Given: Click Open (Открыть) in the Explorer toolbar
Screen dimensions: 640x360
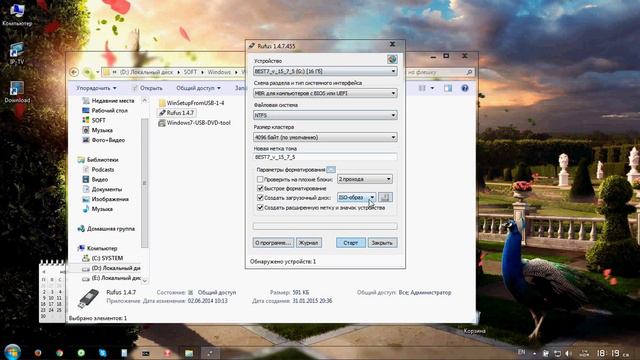Looking at the screenshot, I should point(147,88).
